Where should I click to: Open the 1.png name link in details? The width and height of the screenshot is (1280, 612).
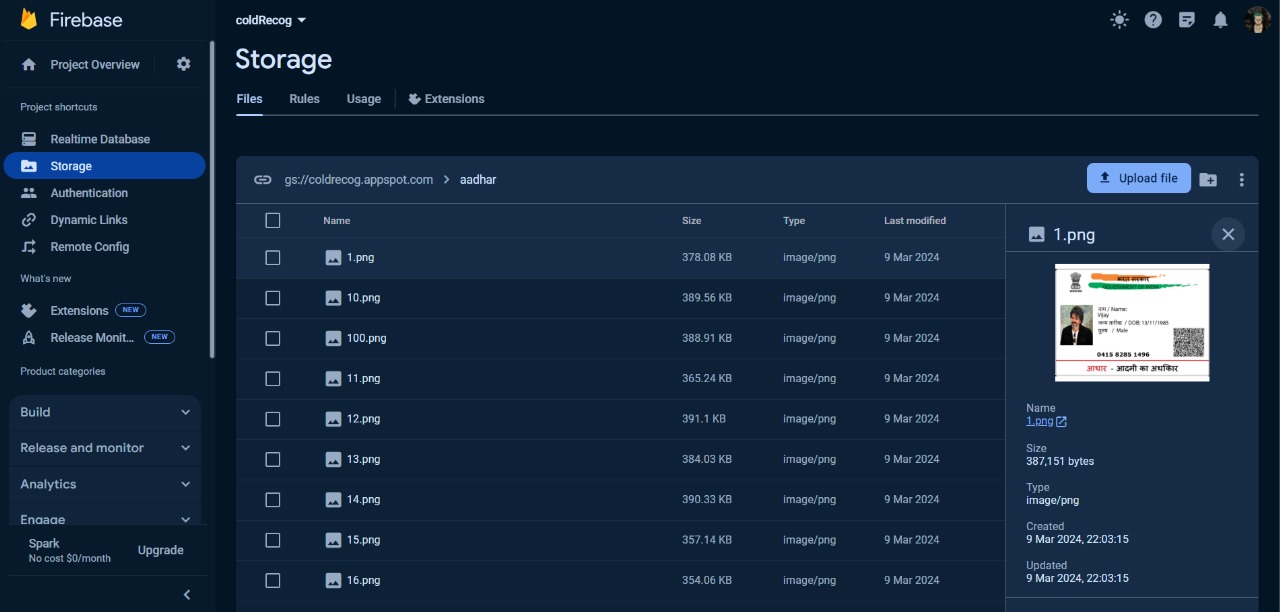[1040, 421]
